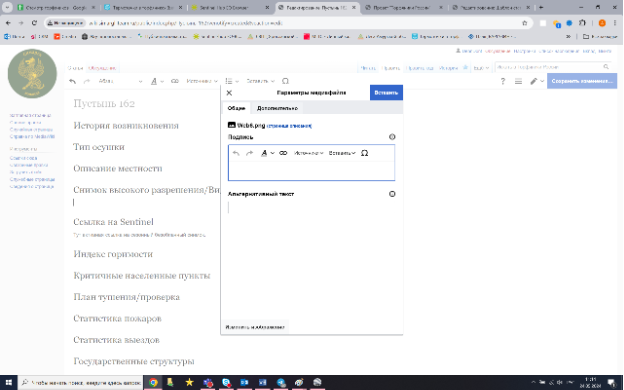This screenshot has height=390, width=624.
Task: Click special character Ω in caption toolbar
Action: click(x=364, y=153)
